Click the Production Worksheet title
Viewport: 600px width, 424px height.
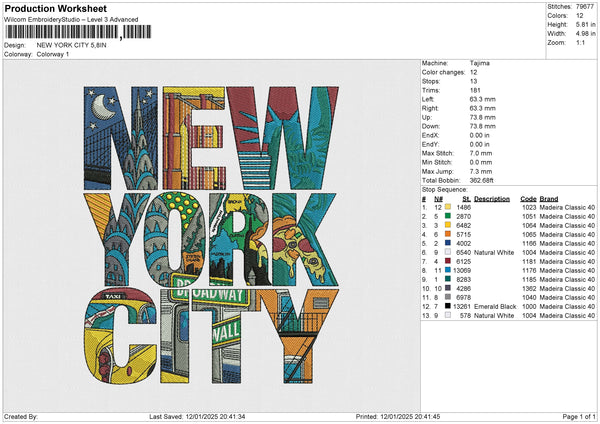tap(56, 8)
